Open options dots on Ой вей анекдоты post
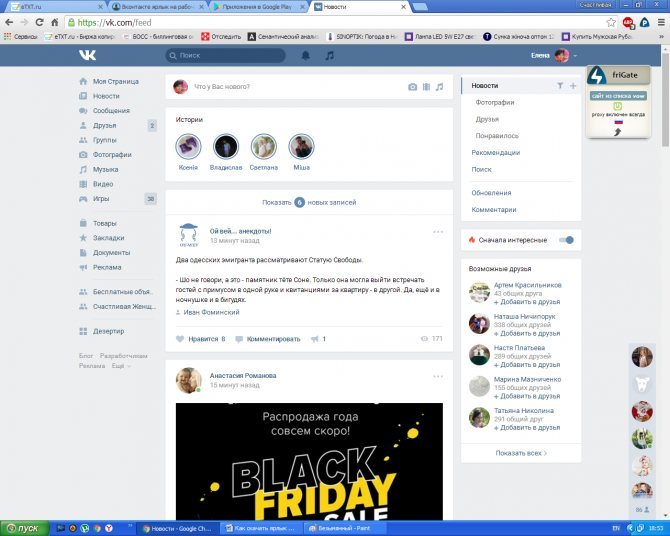Screen dimensions: 670x536 [x=438, y=232]
